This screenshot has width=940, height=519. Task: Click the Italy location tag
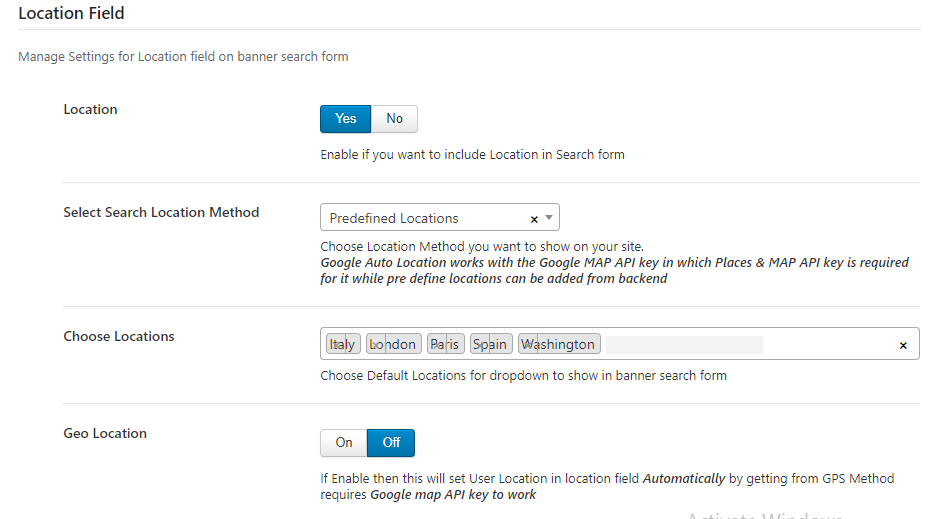(342, 344)
